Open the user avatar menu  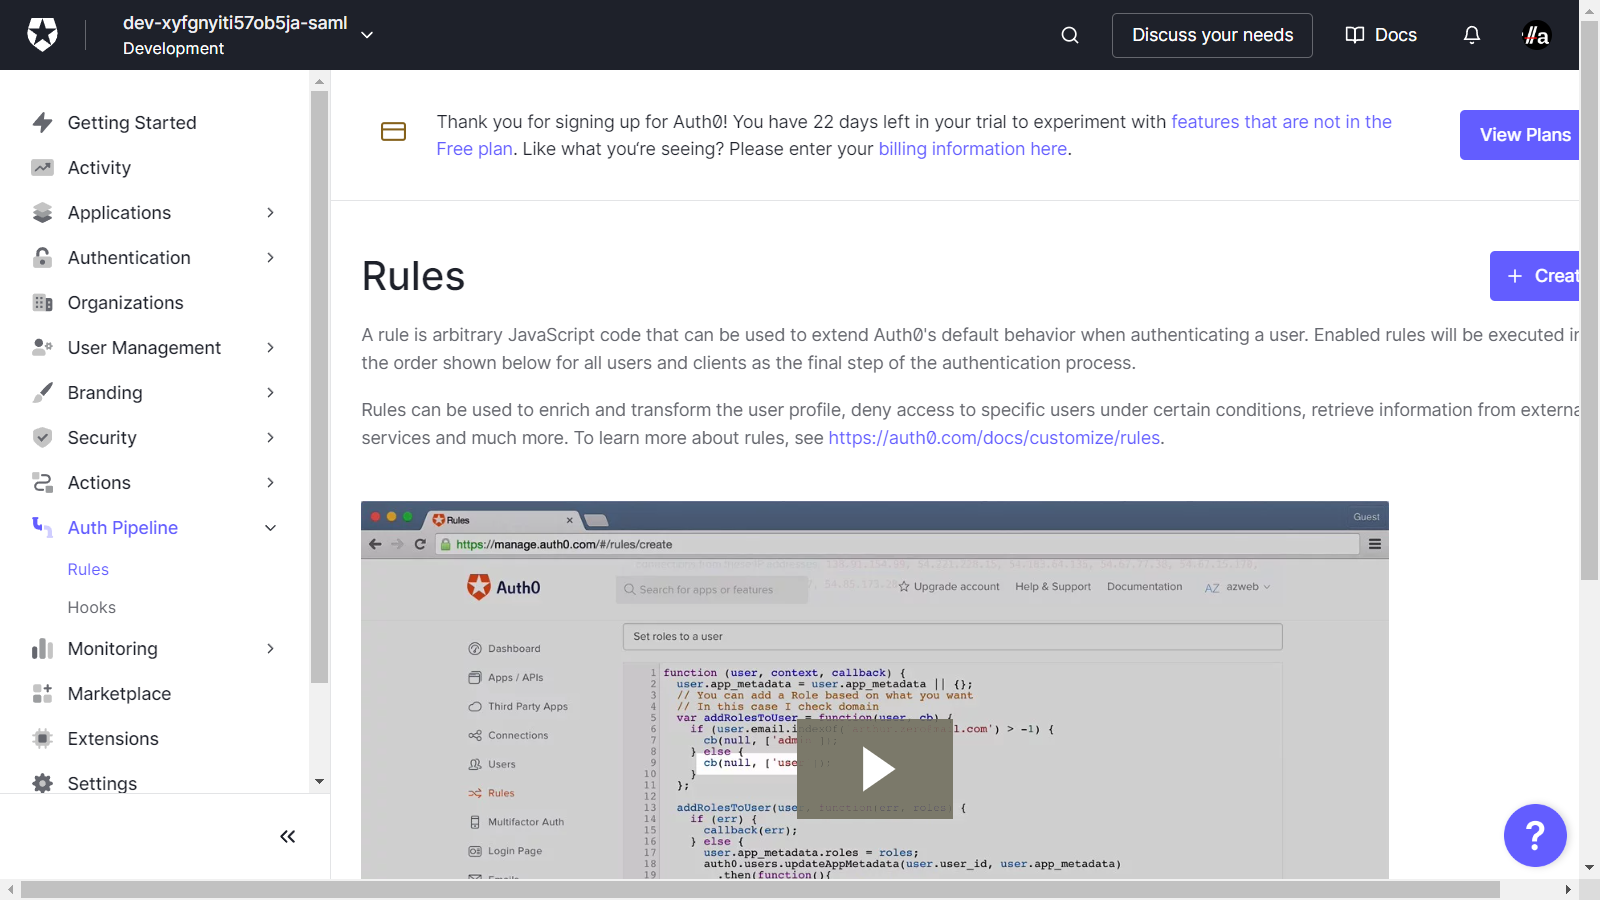(1535, 35)
